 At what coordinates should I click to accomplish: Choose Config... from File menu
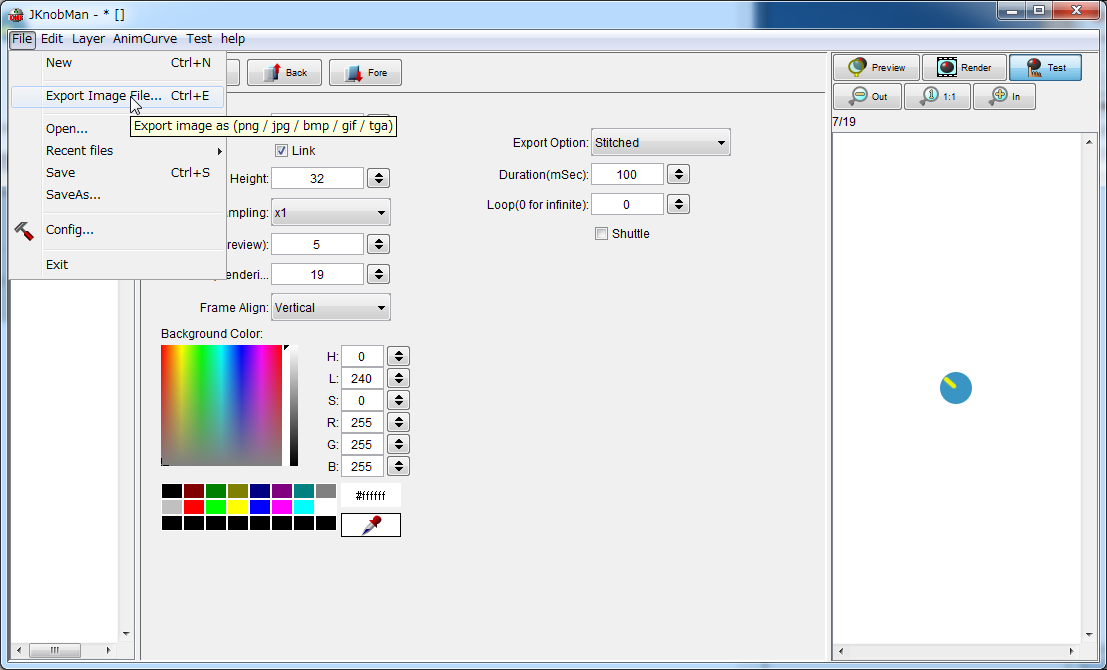coord(117,229)
